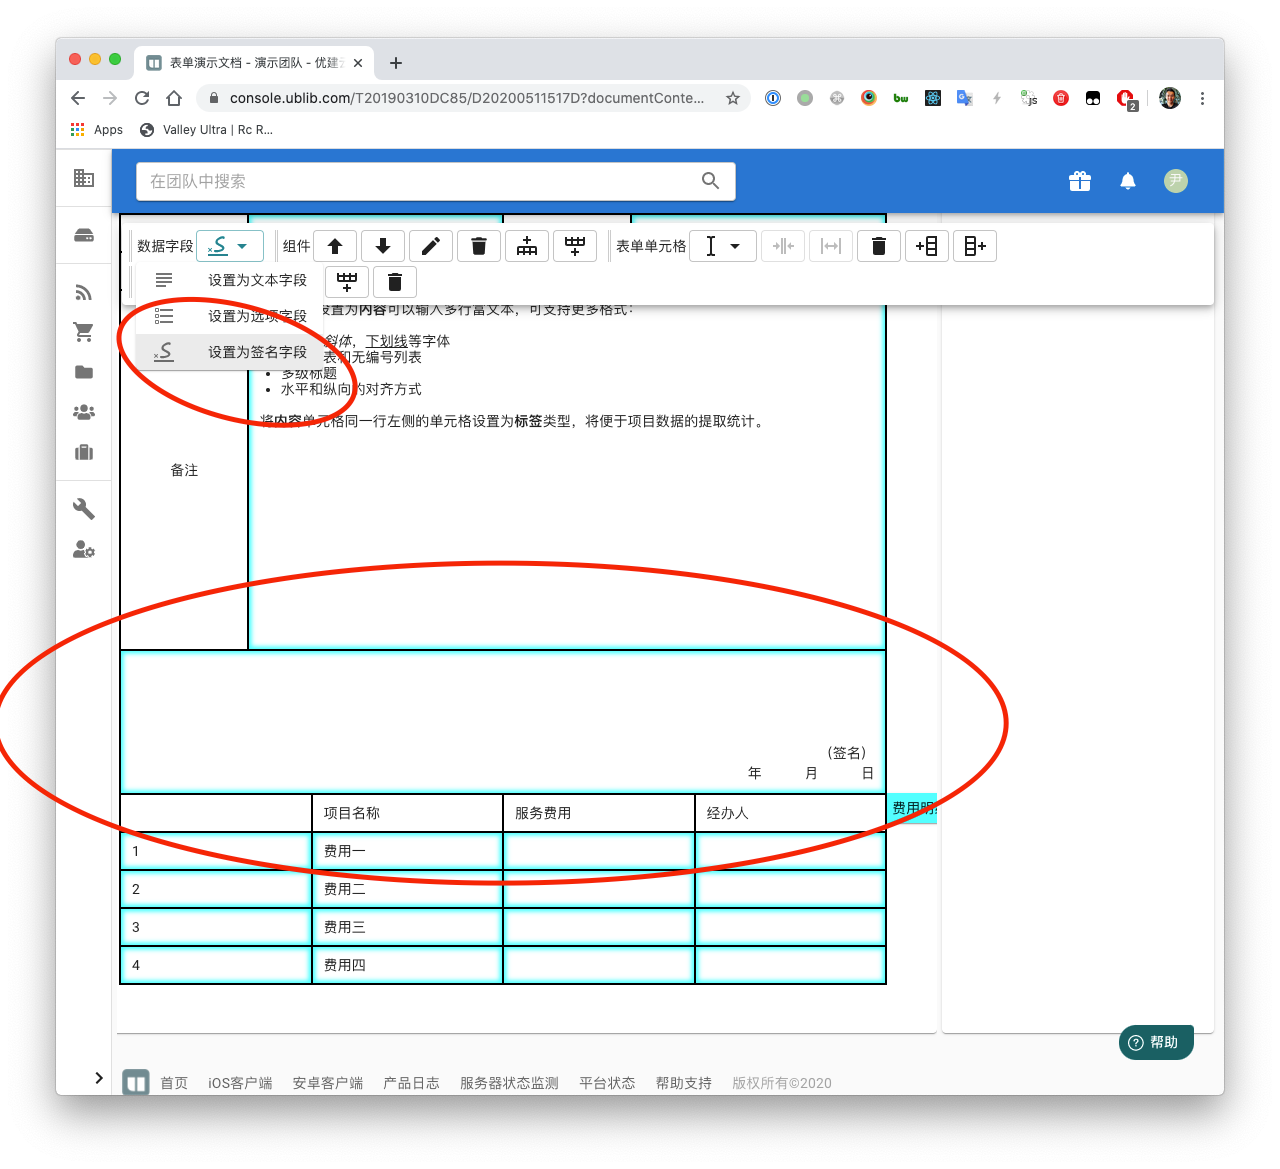Click the pencil edit component icon

[x=431, y=246]
